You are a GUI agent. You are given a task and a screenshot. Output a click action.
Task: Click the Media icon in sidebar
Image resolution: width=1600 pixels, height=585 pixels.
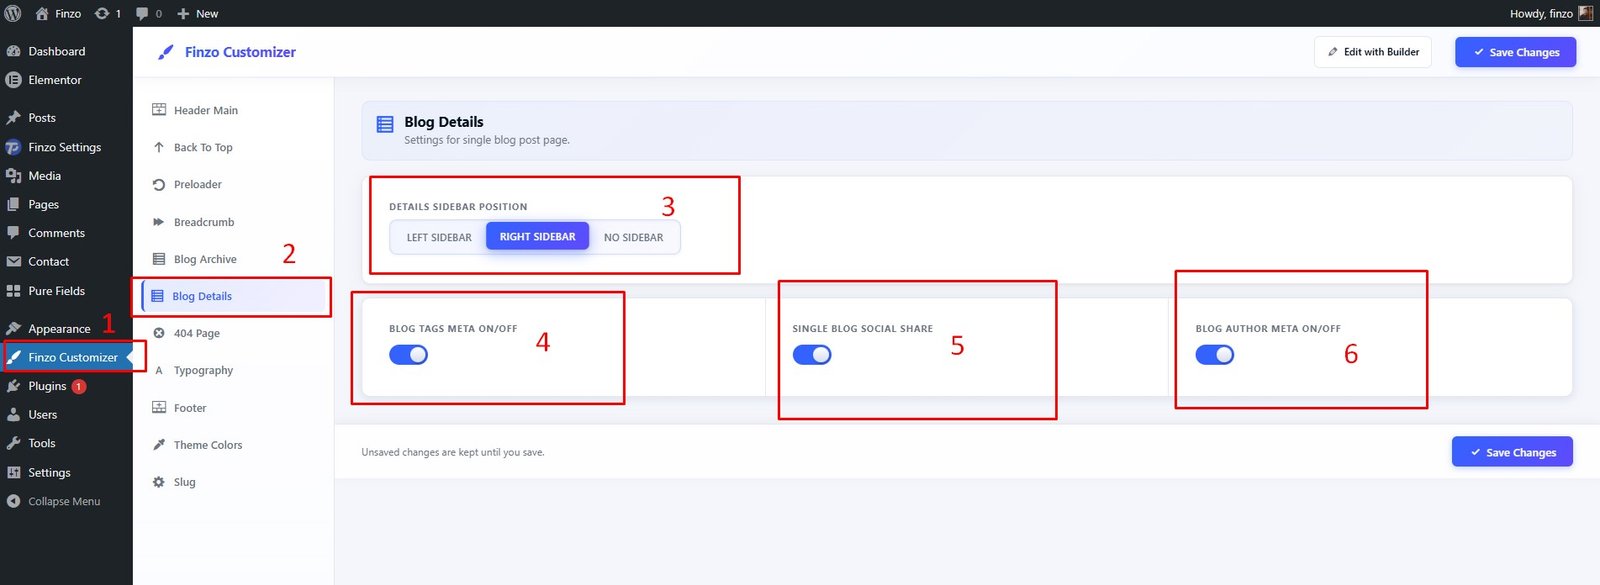click(13, 176)
